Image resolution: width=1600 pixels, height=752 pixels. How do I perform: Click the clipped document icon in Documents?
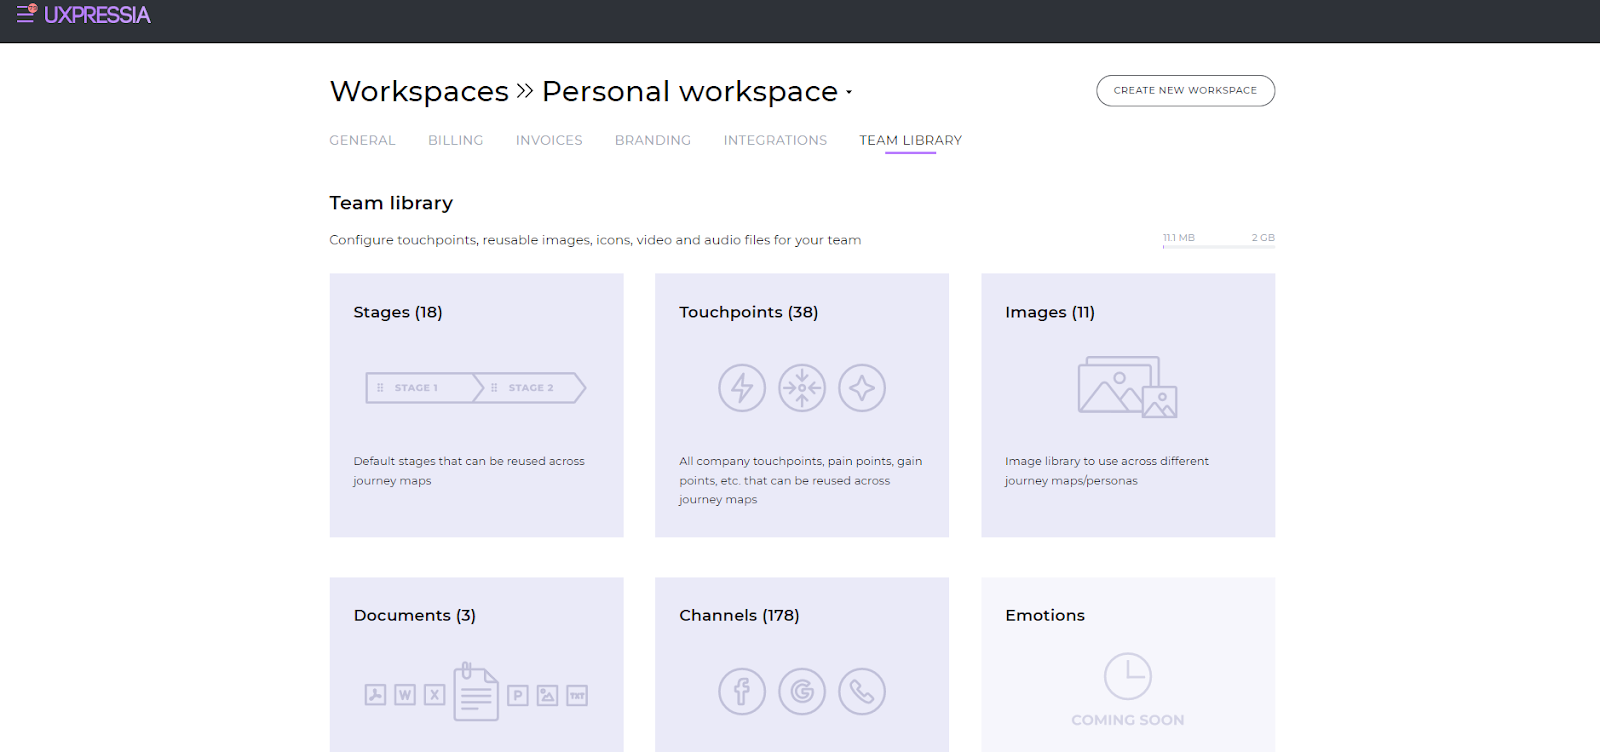[x=476, y=691]
